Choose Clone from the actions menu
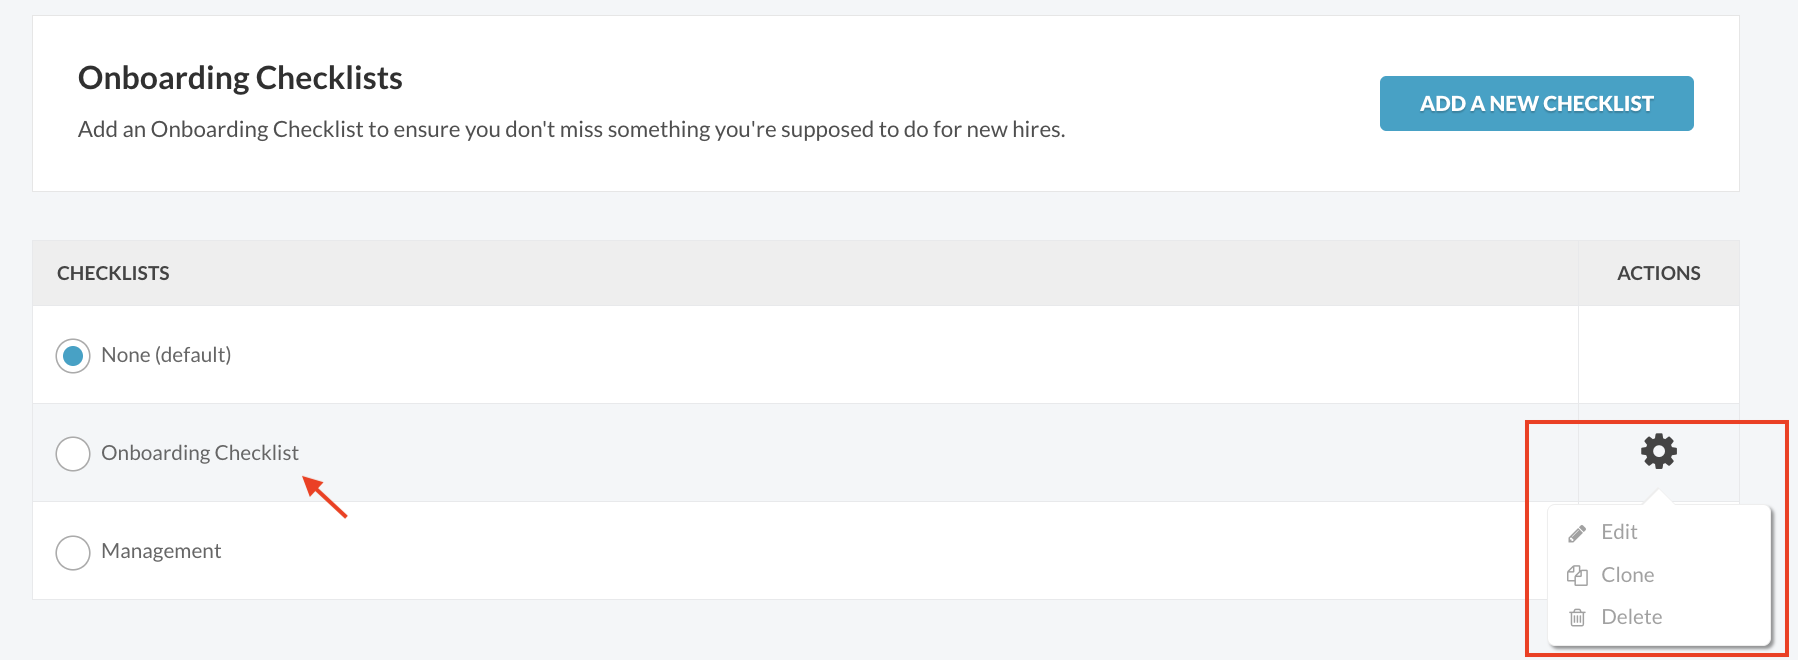Screen dimensions: 1798x660 [1627, 575]
